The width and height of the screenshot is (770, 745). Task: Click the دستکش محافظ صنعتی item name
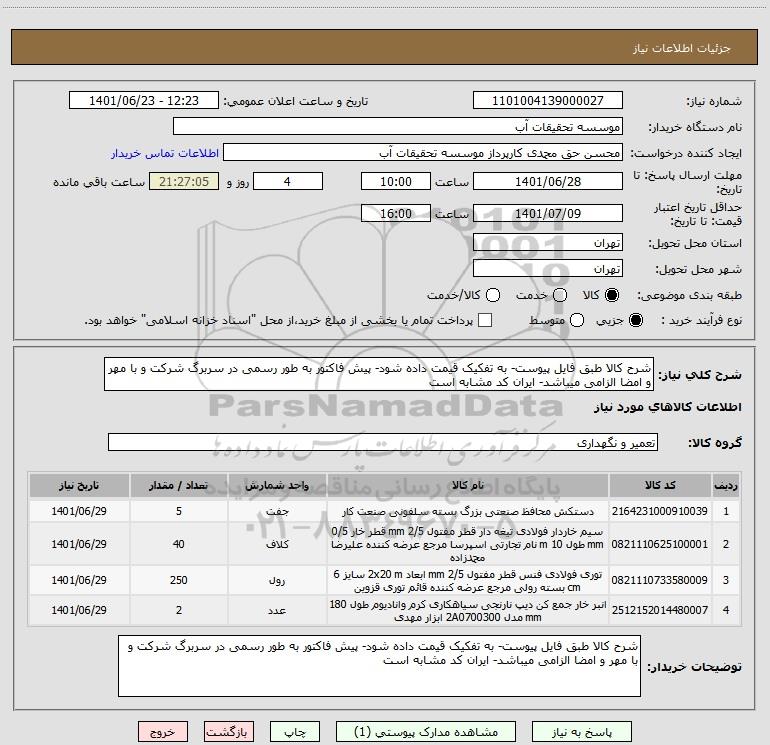468,512
